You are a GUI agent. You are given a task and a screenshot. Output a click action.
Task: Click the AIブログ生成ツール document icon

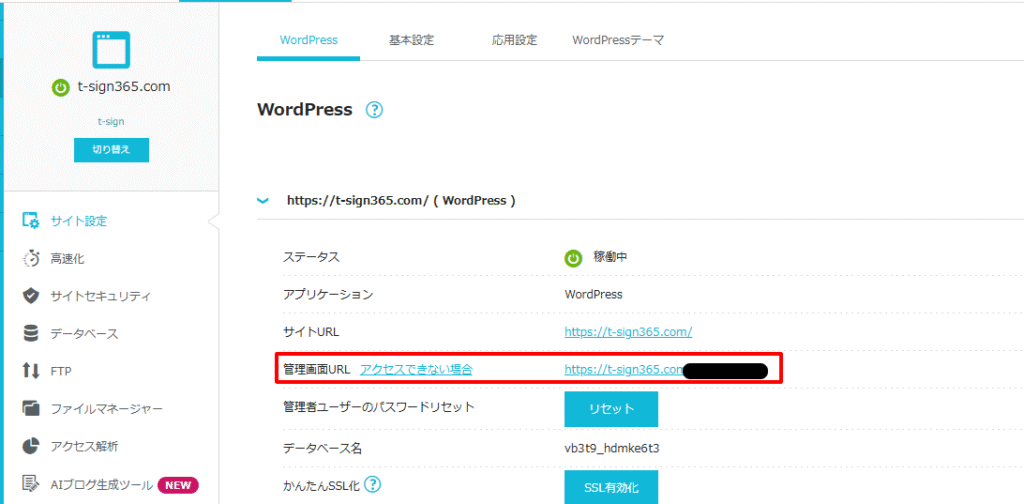(x=31, y=484)
